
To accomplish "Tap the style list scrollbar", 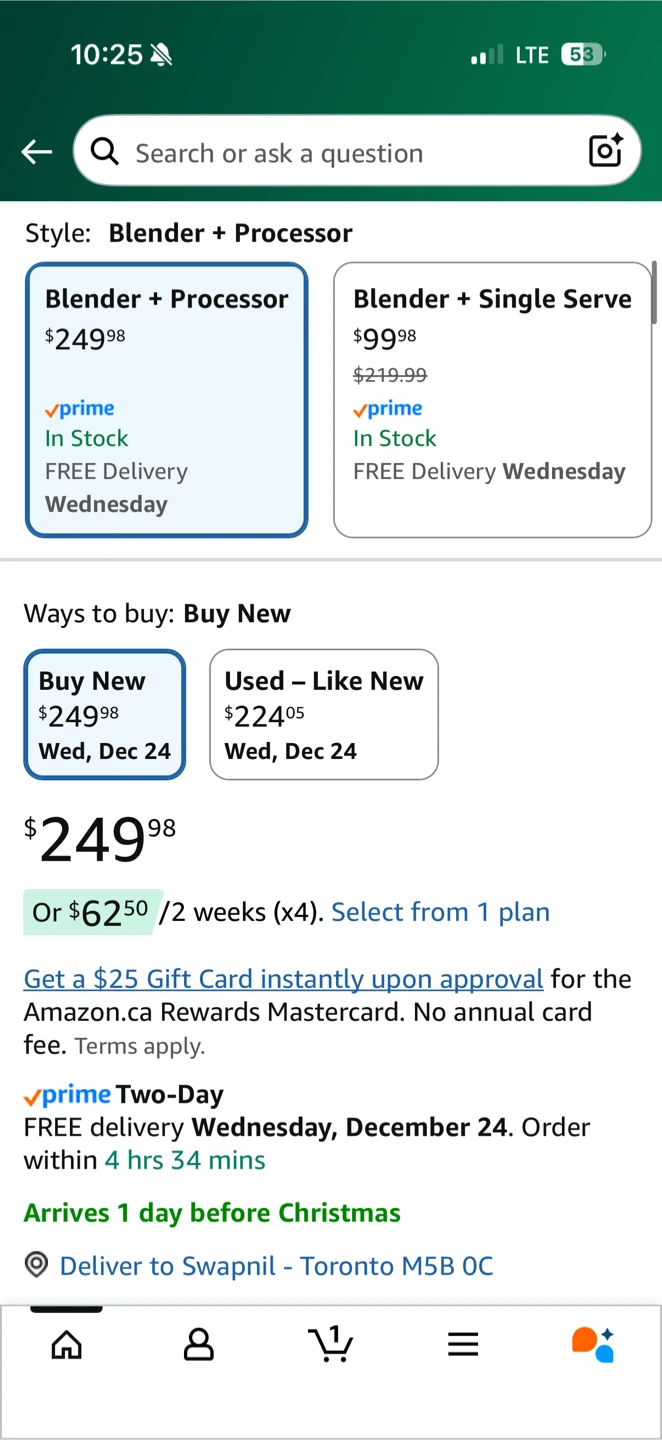I will pyautogui.click(x=655, y=293).
